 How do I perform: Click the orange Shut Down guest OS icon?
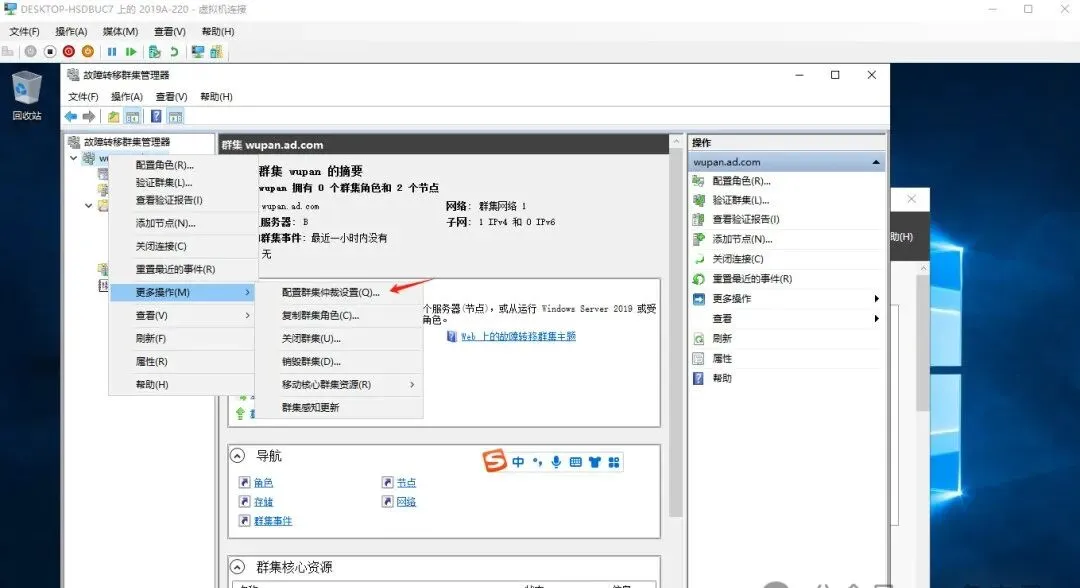pos(88,50)
